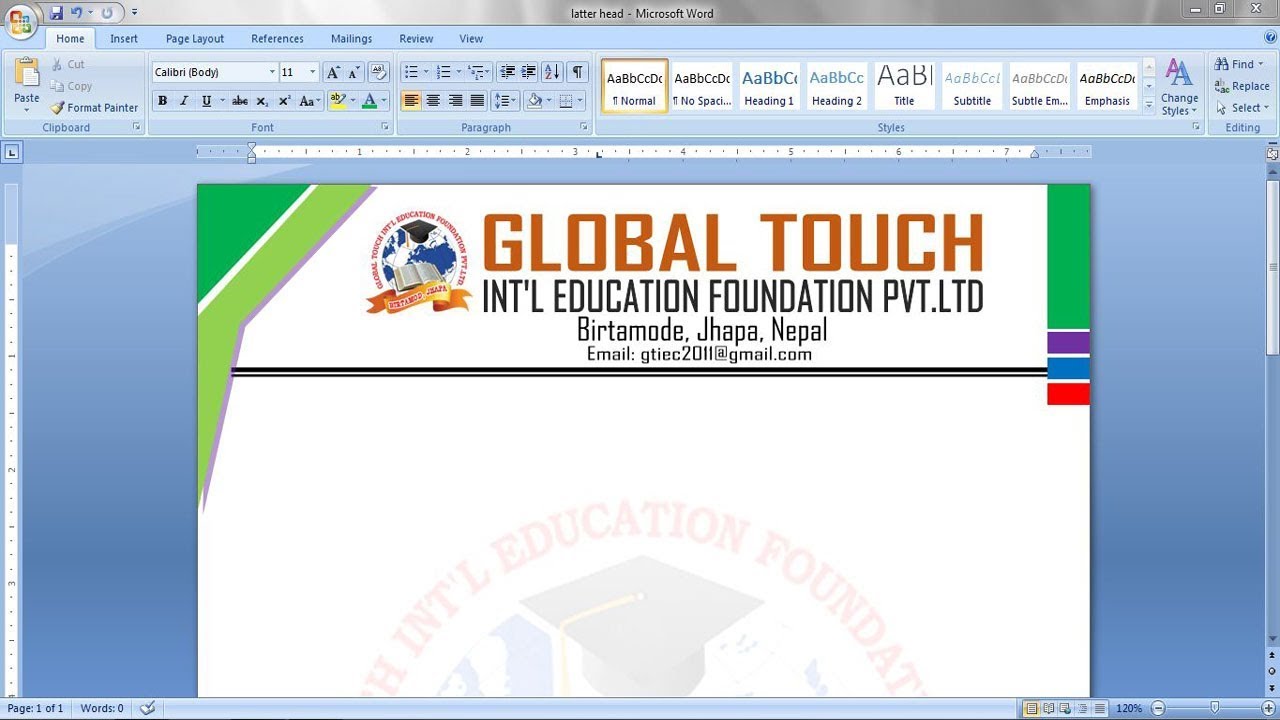This screenshot has width=1280, height=720.
Task: Switch to the Insert tab
Action: pyautogui.click(x=124, y=39)
